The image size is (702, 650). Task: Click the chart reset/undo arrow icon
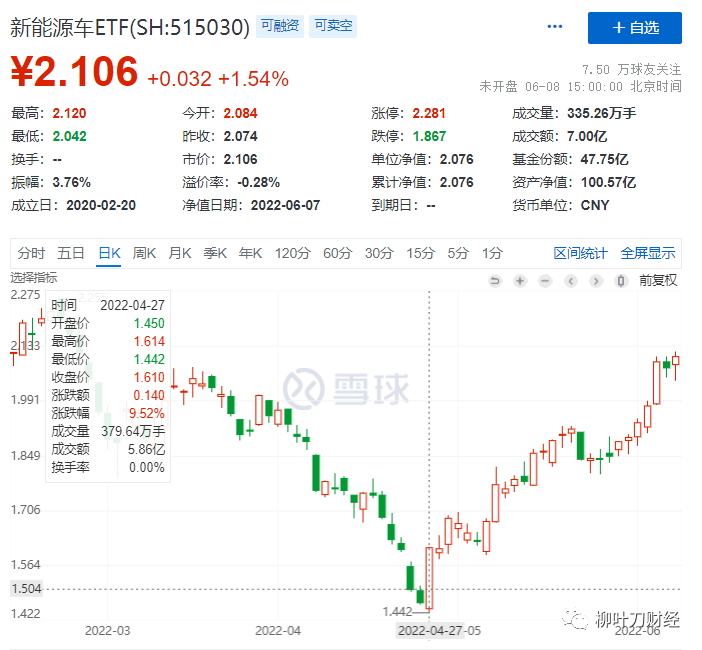tap(495, 281)
